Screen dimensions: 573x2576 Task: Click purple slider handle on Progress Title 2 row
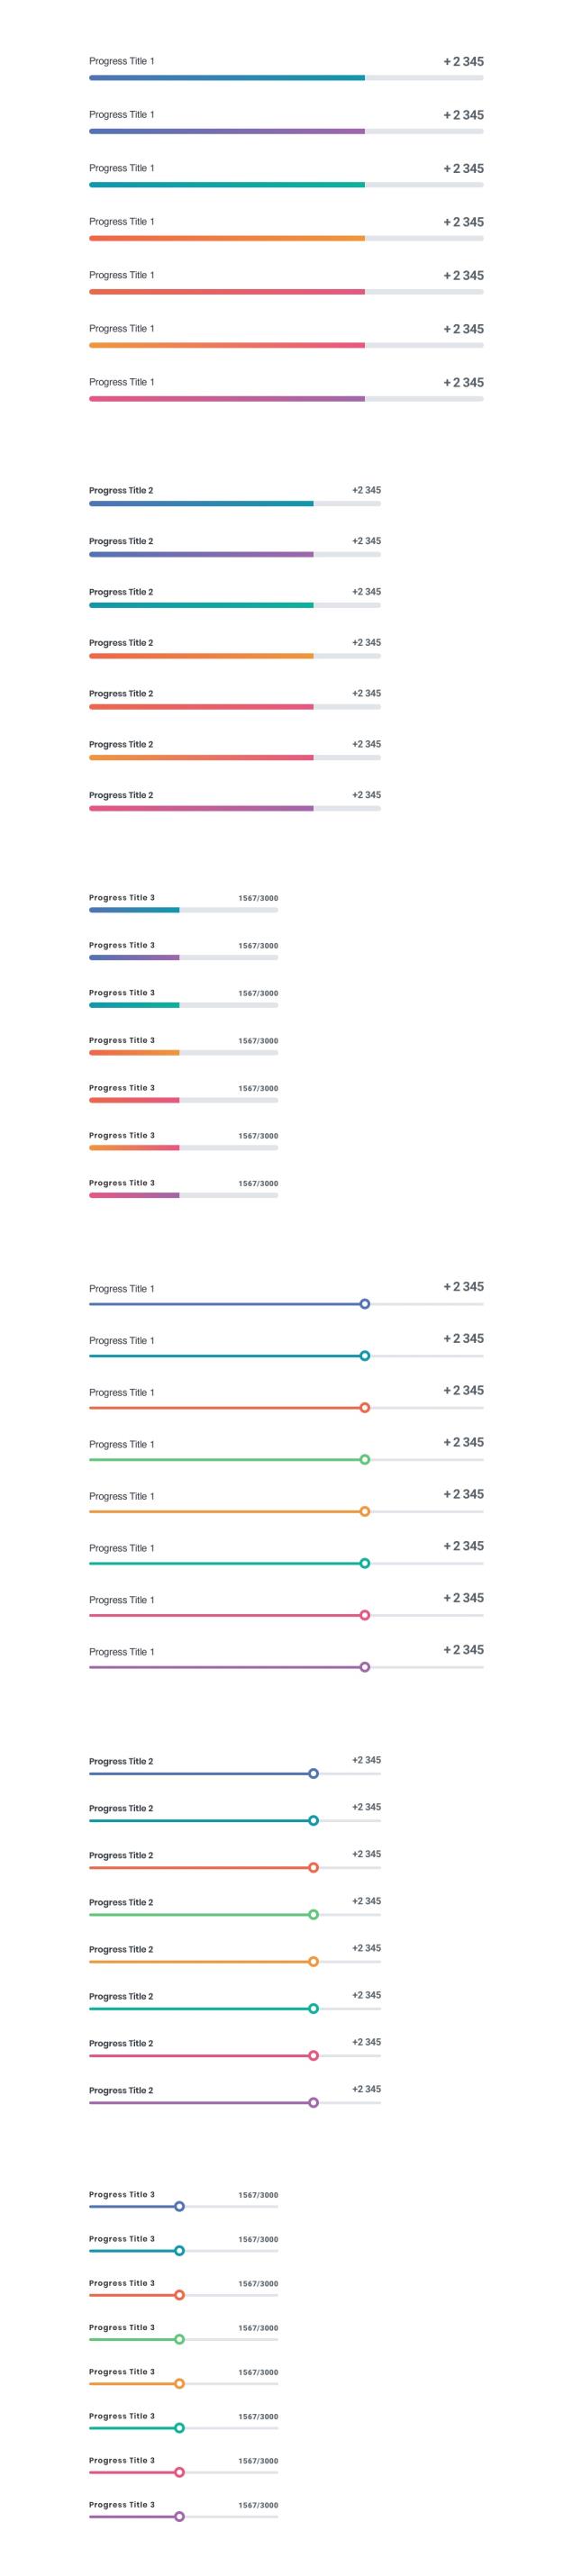[x=313, y=2103]
